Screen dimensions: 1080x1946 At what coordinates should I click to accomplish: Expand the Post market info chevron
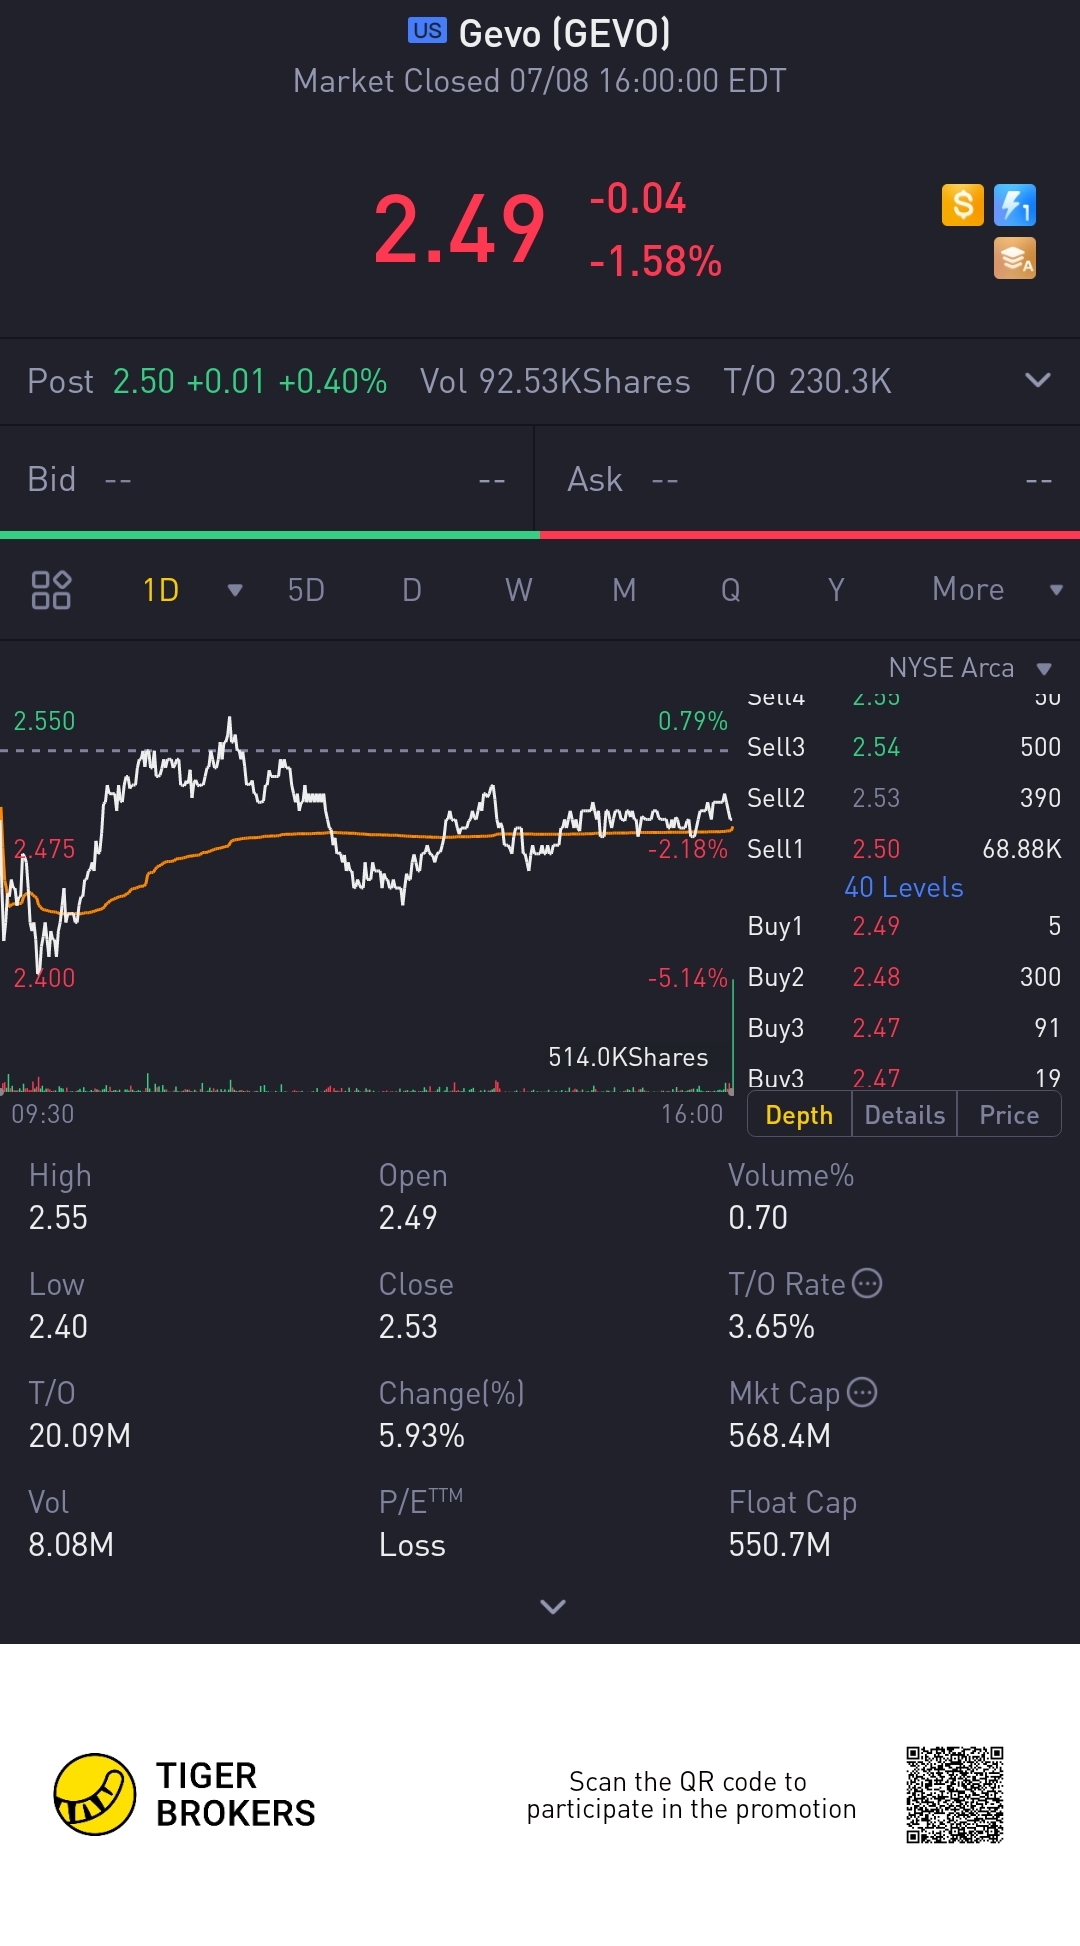click(1038, 380)
